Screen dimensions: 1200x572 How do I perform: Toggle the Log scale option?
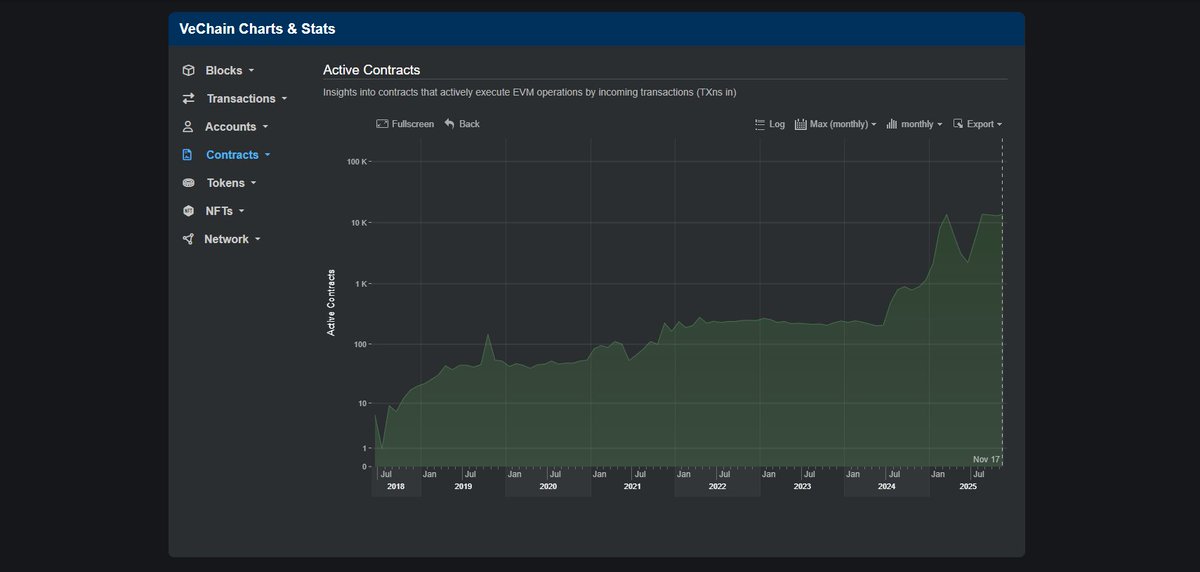click(x=770, y=124)
